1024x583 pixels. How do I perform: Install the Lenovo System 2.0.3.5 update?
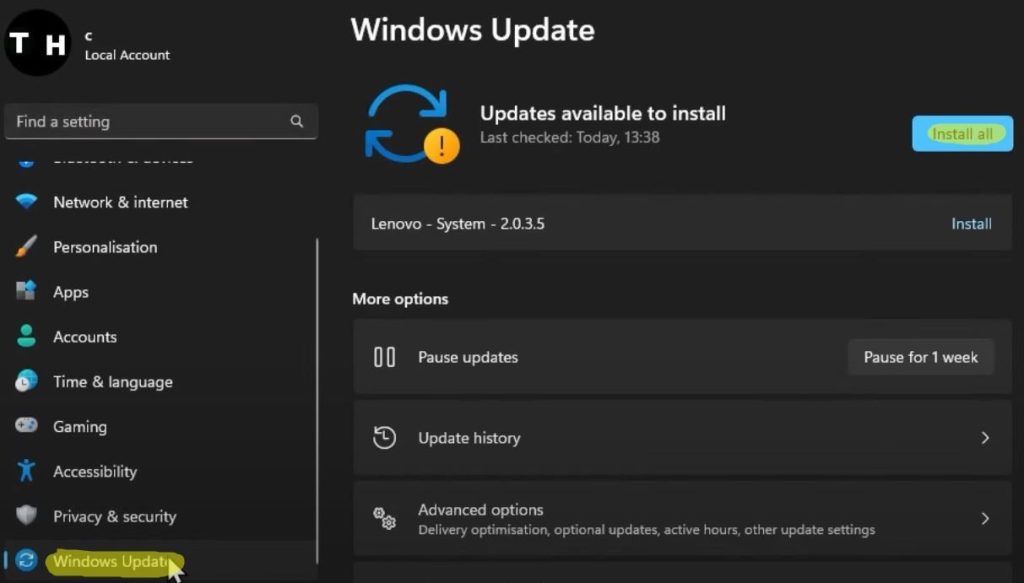(971, 224)
